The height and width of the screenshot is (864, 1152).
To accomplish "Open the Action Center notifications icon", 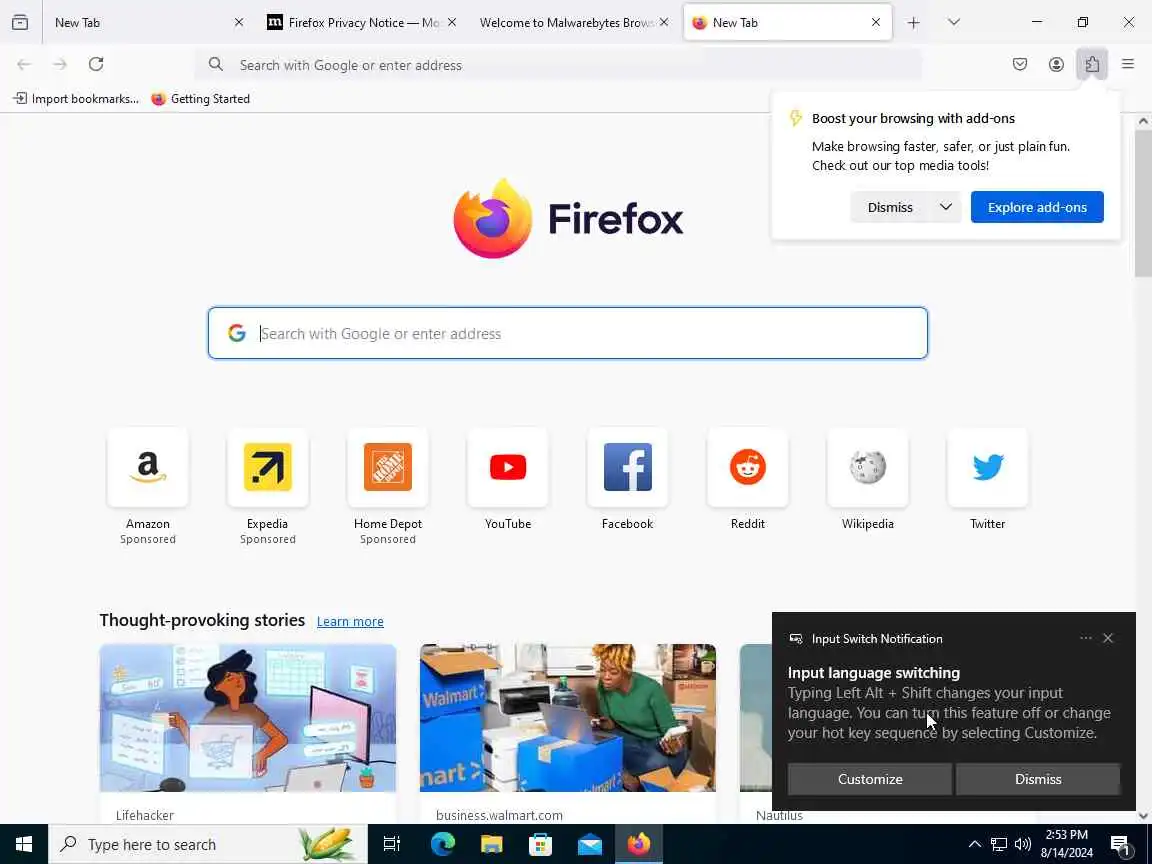I will click(1120, 844).
